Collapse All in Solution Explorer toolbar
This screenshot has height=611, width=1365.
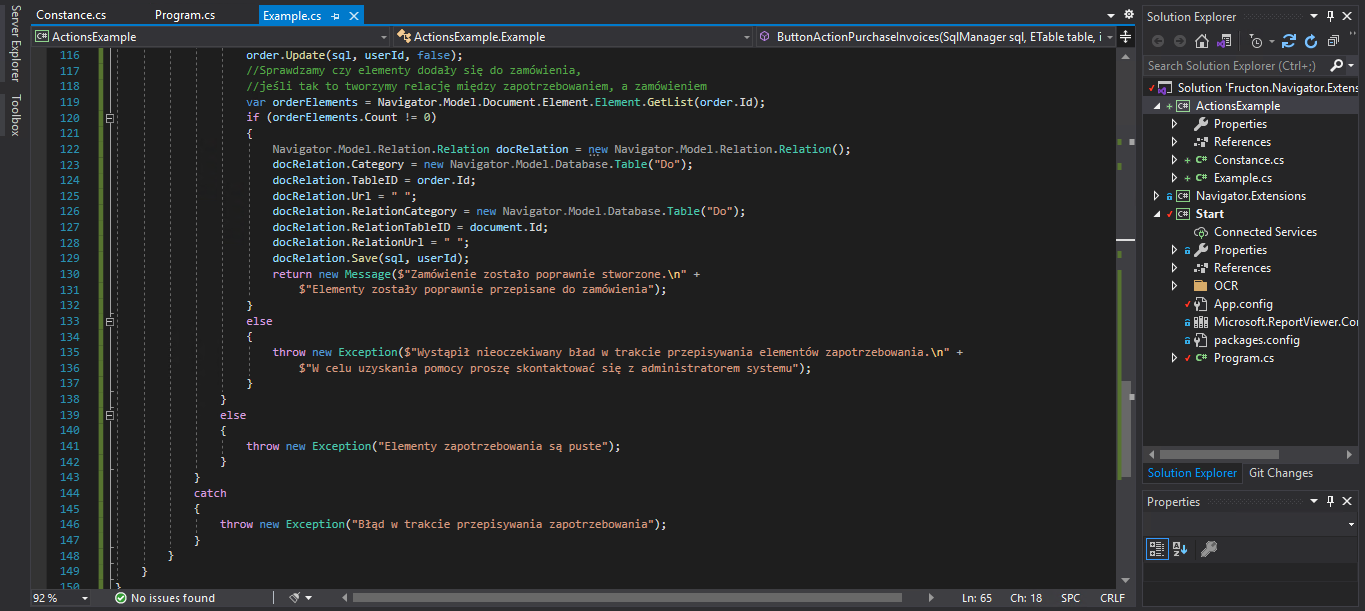[x=1333, y=41]
